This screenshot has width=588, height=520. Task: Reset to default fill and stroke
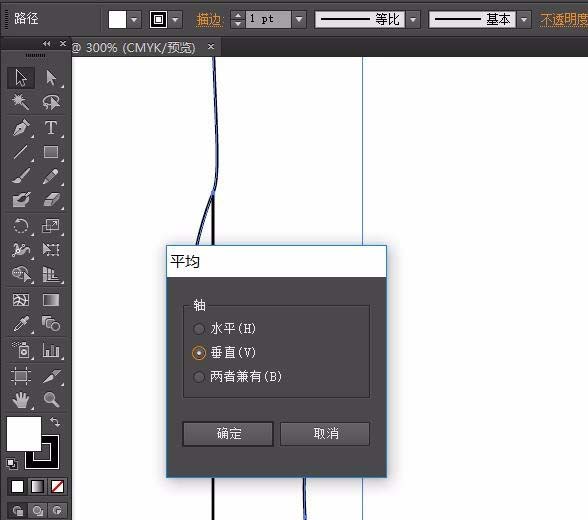pos(12,464)
